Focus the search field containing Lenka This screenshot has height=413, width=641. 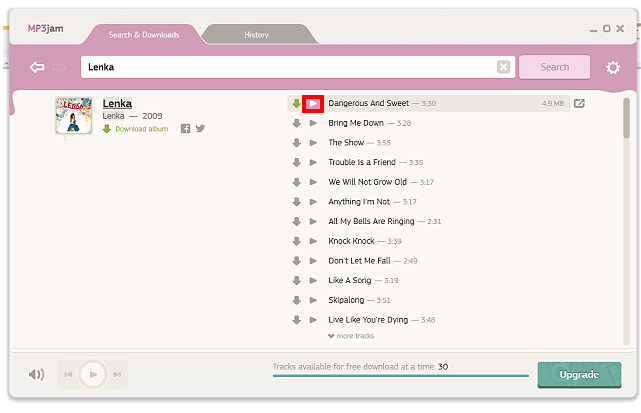pyautogui.click(x=297, y=67)
